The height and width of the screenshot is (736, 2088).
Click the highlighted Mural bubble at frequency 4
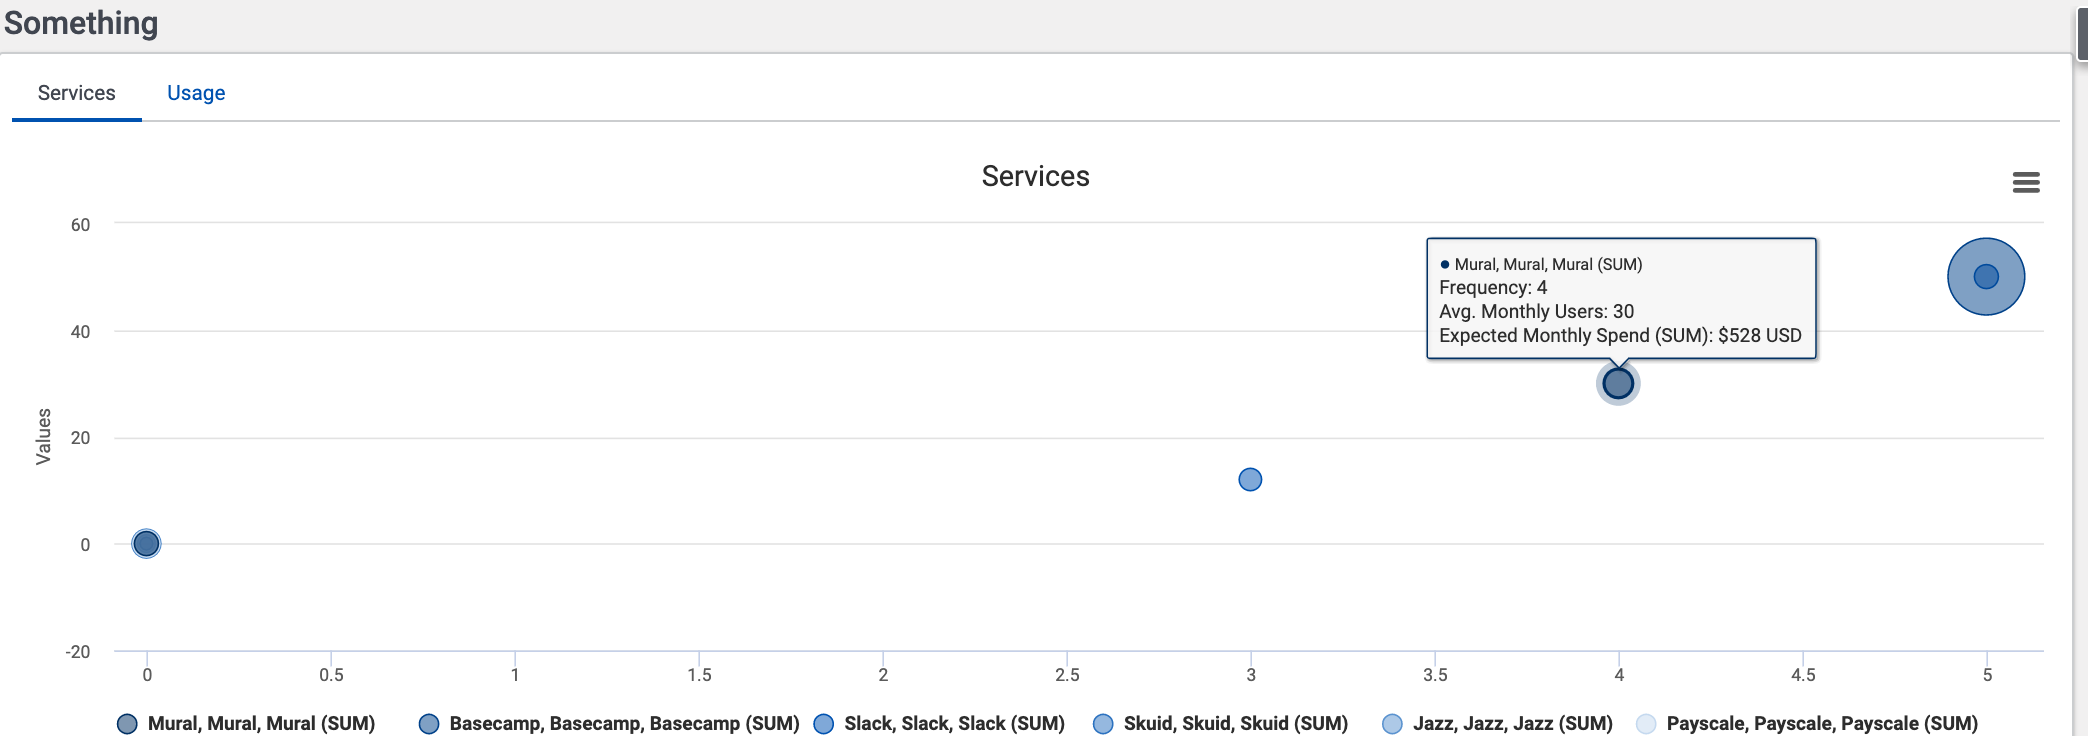(x=1618, y=383)
